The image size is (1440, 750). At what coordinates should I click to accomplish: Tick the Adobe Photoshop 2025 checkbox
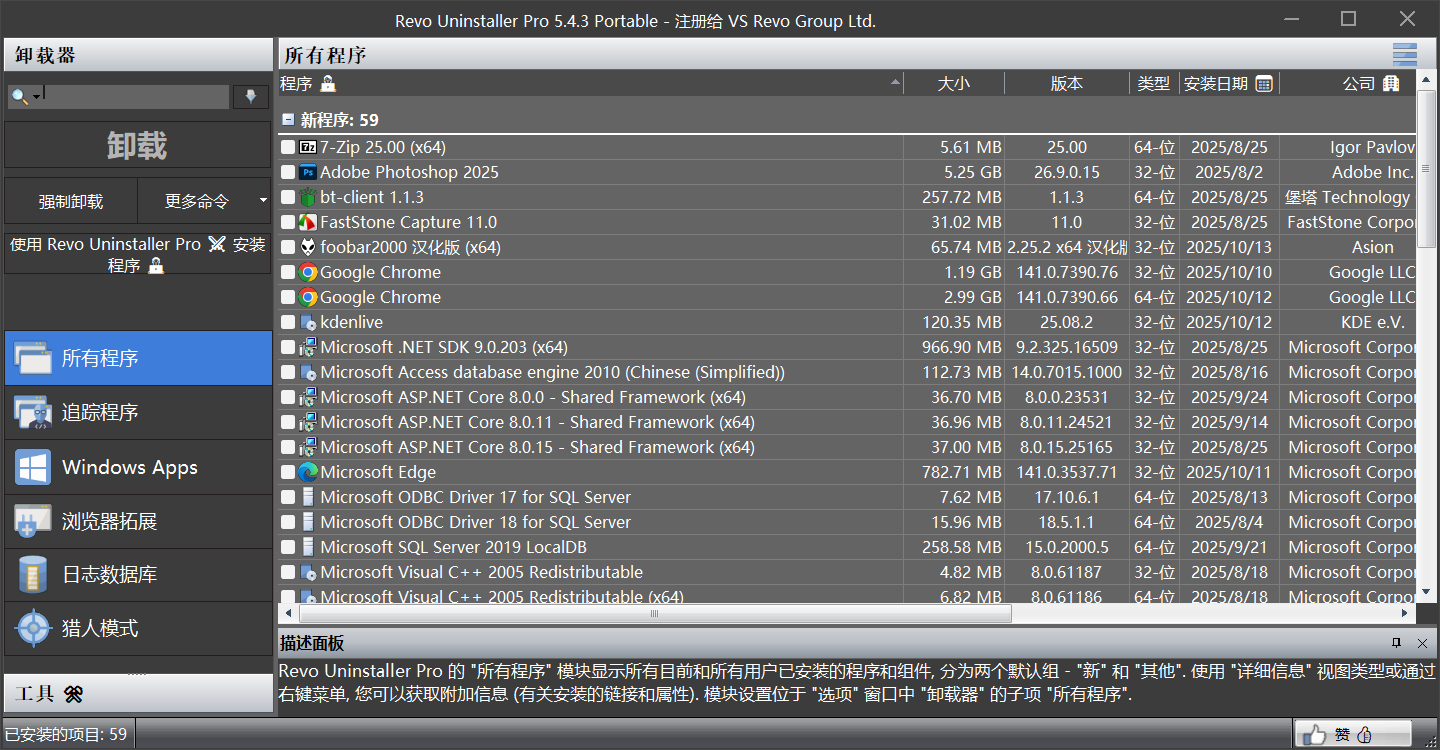288,172
